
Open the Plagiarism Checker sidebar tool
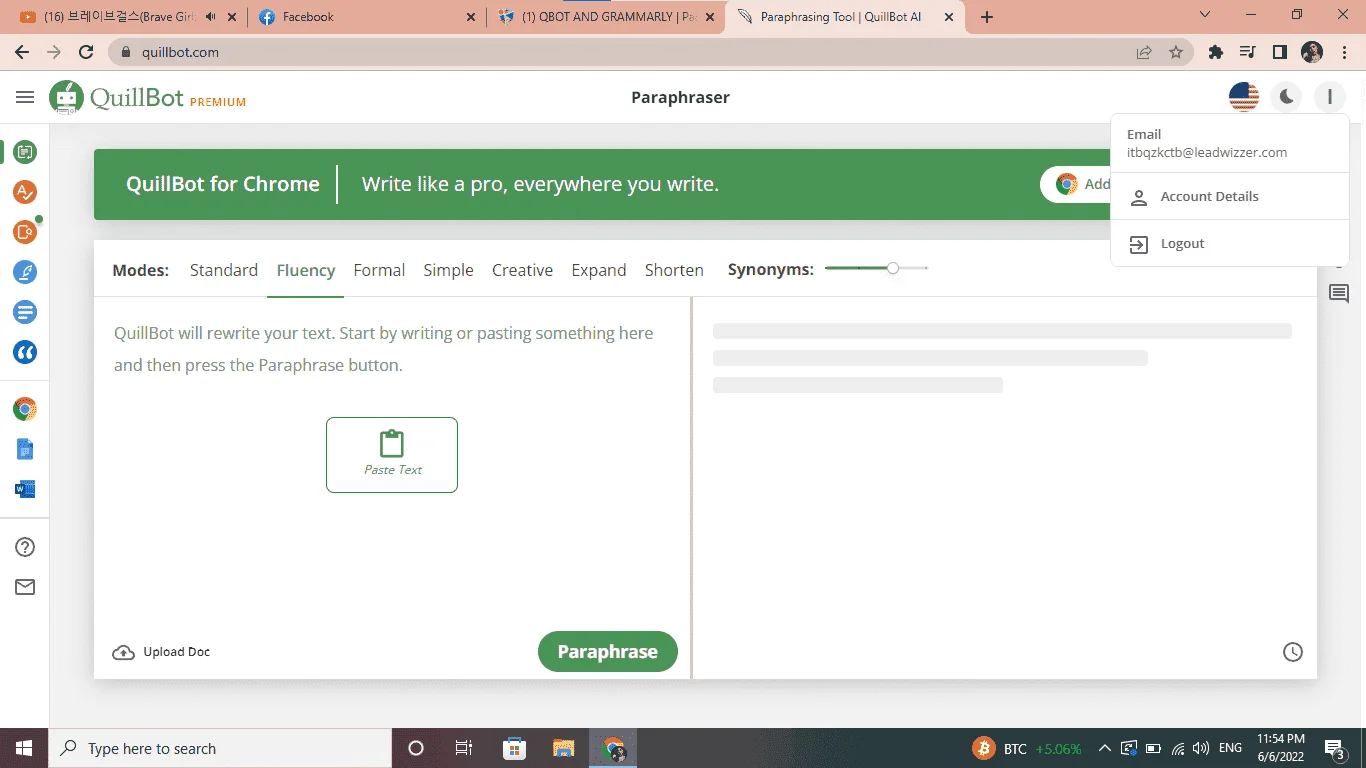25,232
